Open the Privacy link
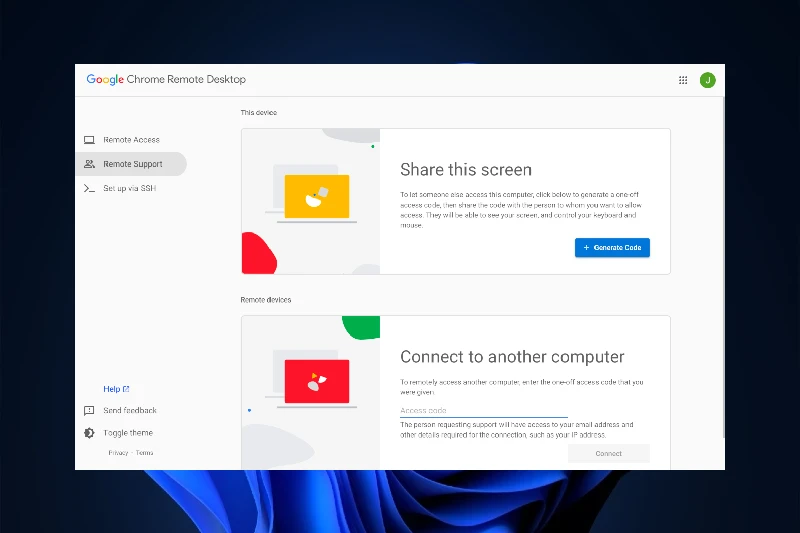Viewport: 800px width, 533px height. (118, 453)
